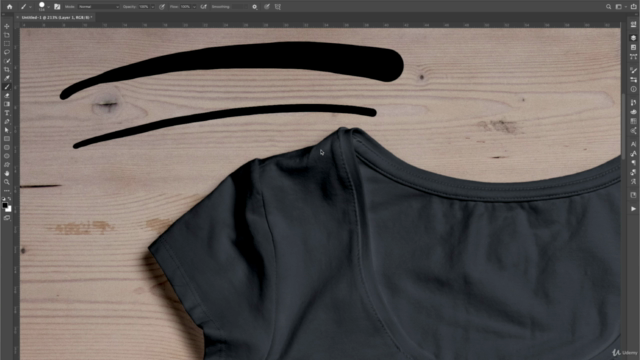This screenshot has width=640, height=360.
Task: Open the Brushes panel icon in right dock
Action: [x=633, y=70]
